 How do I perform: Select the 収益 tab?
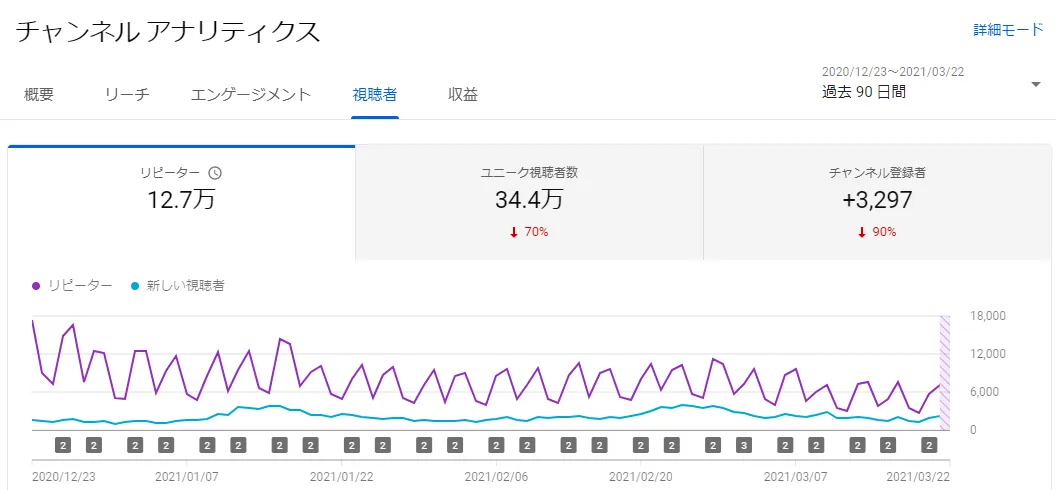pos(463,95)
